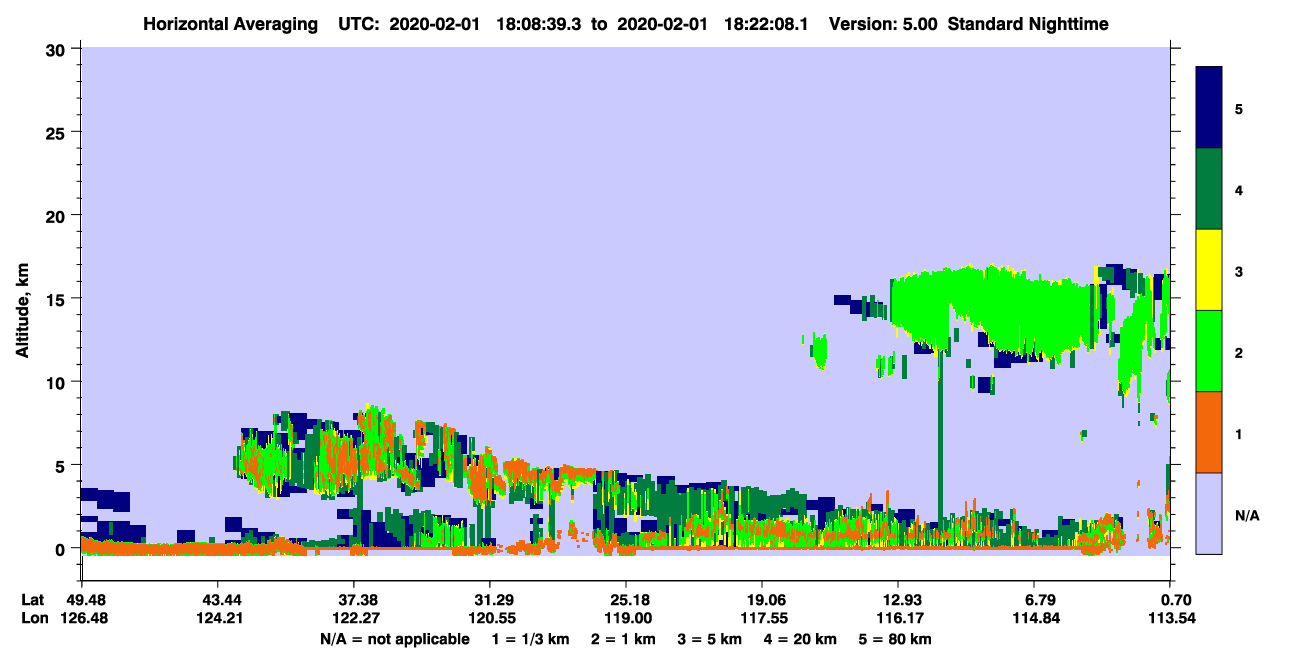Viewport: 1300px width, 667px height.
Task: Click the '2 = 1 km' legend entry
Action: pos(623,639)
